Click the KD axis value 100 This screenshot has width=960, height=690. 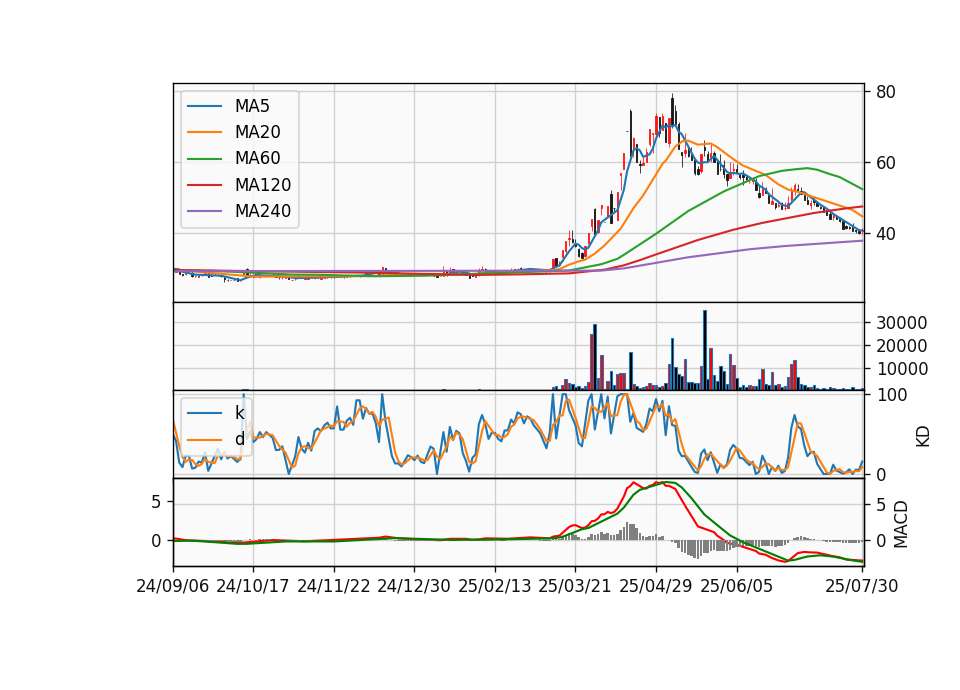(x=892, y=396)
